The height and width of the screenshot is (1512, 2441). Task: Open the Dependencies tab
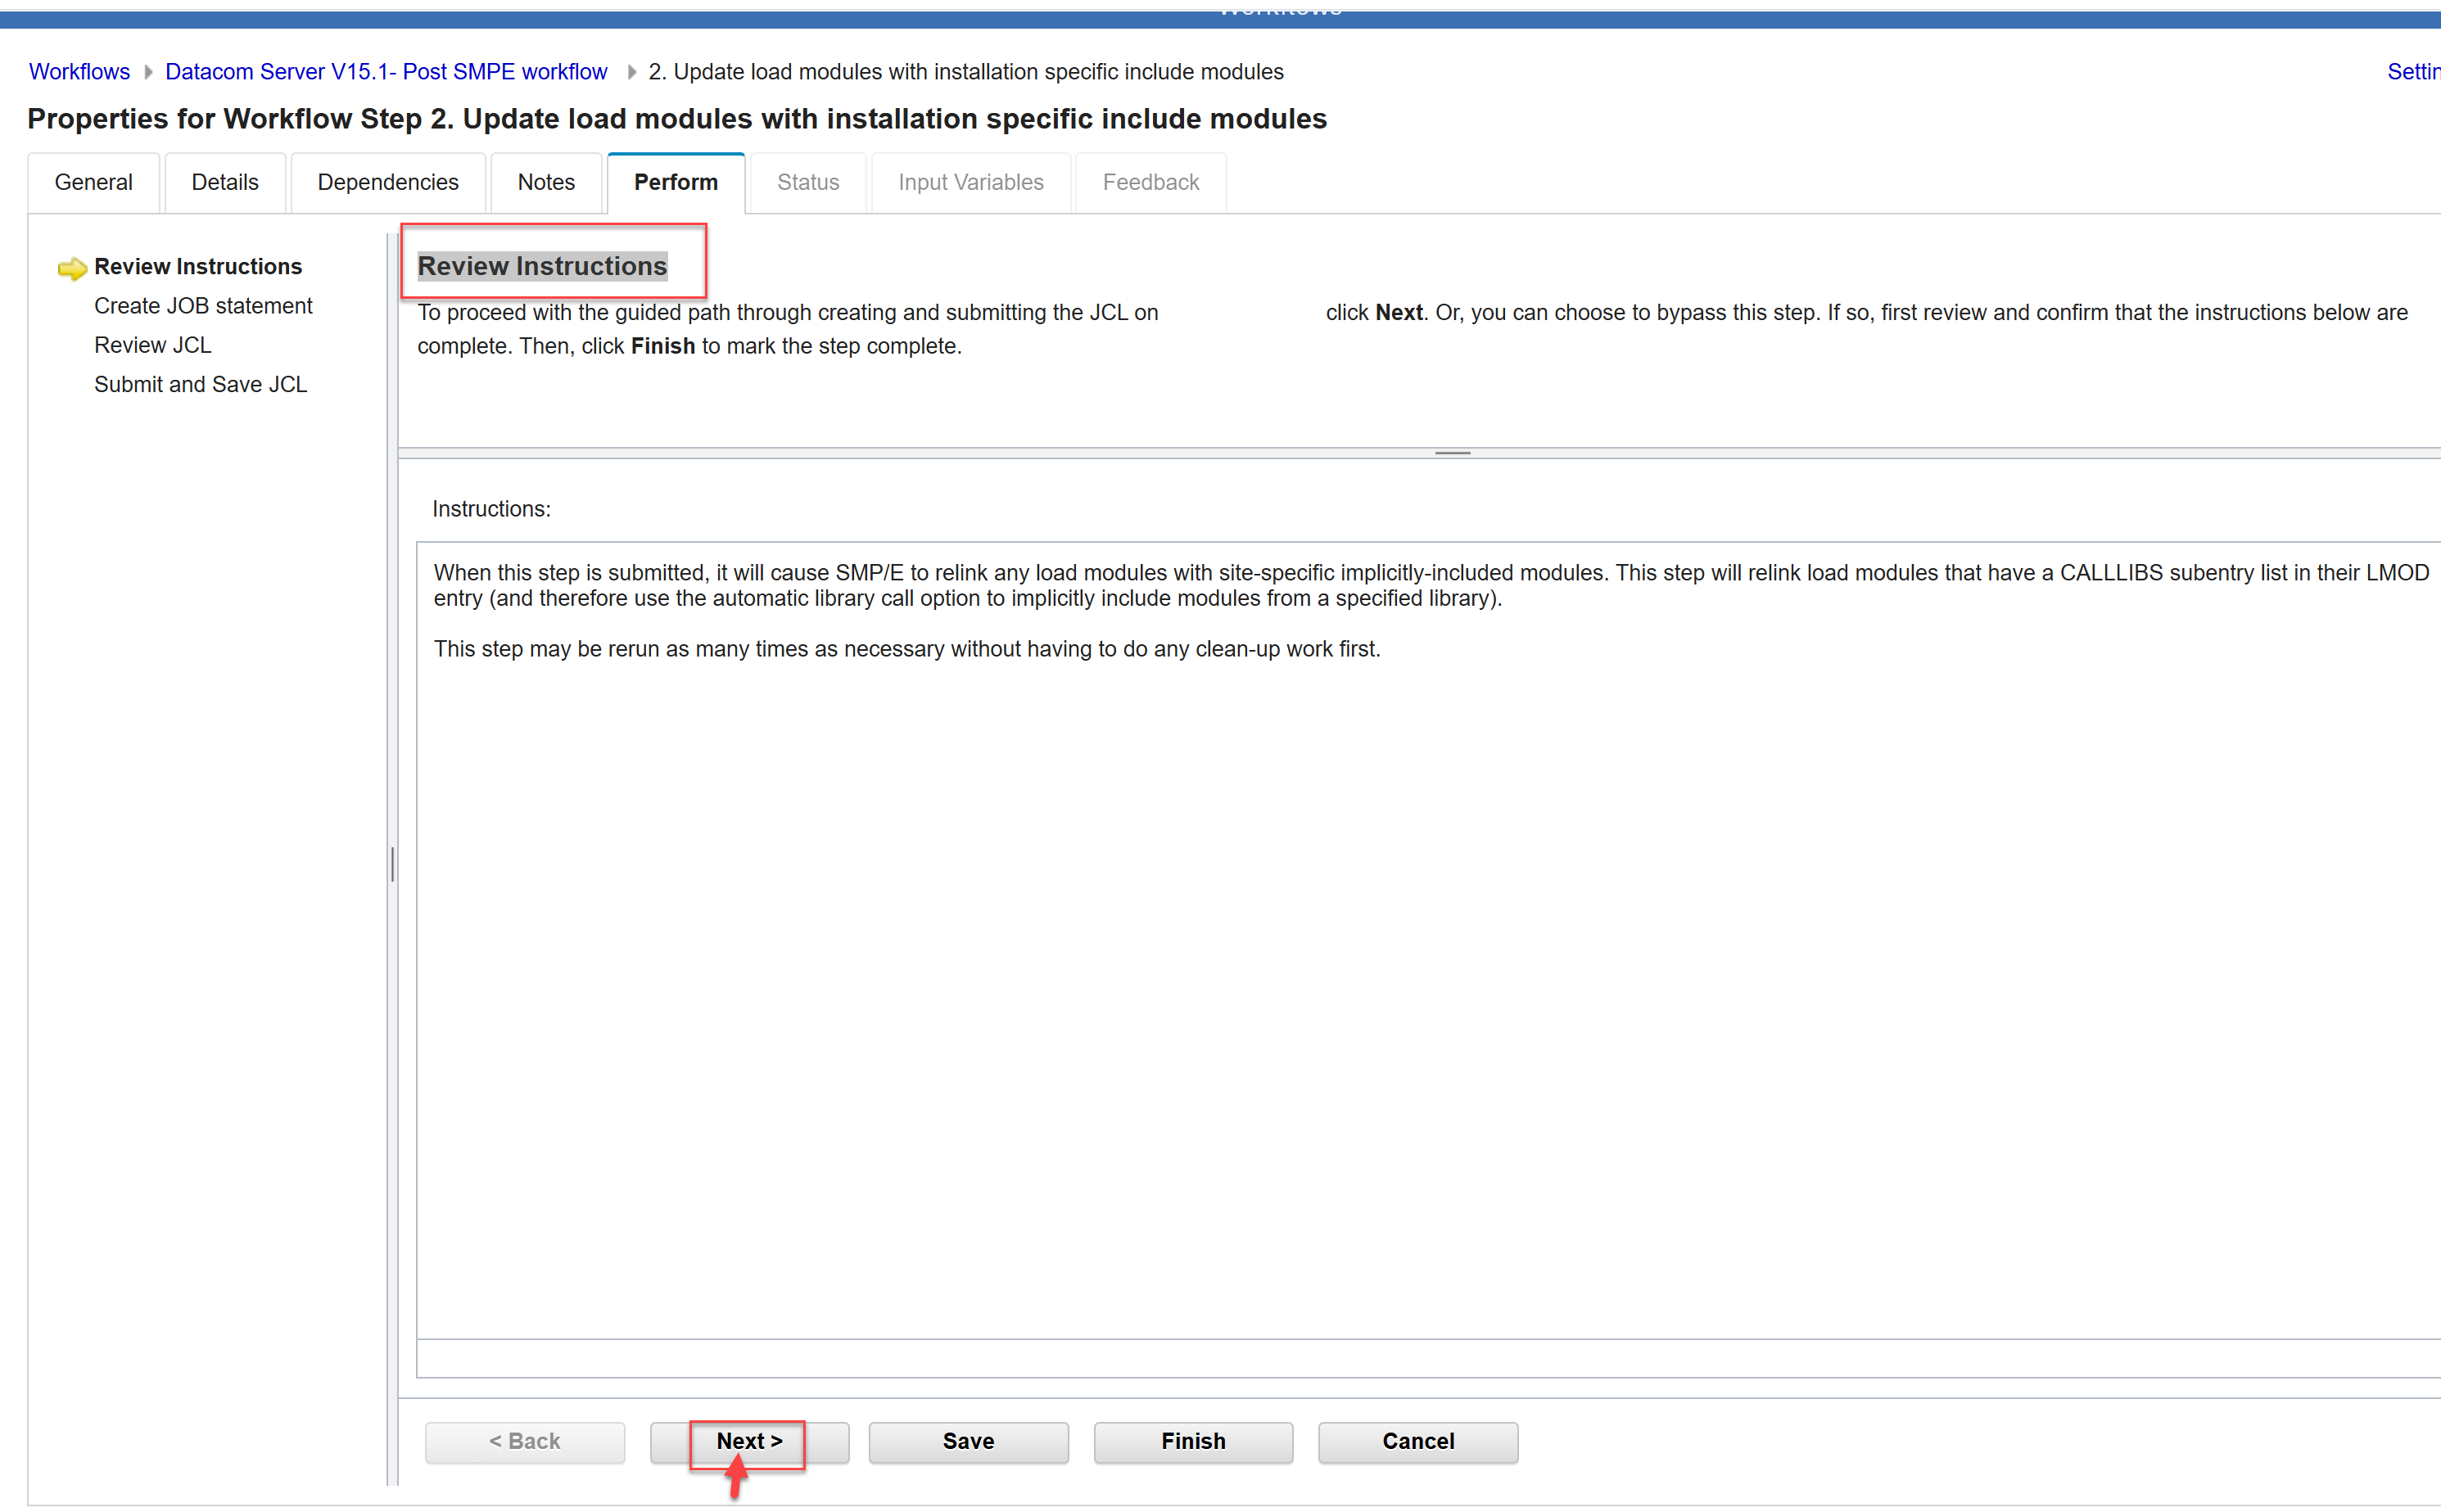[387, 182]
